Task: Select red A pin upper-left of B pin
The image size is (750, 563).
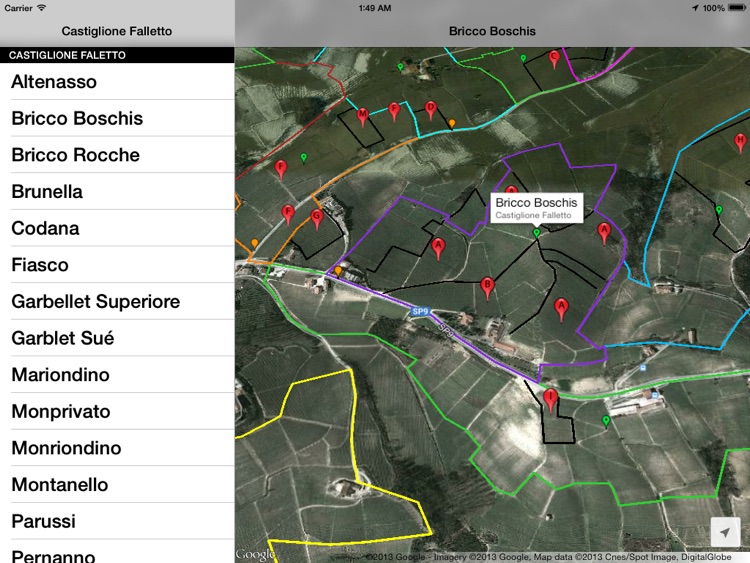Action: pyautogui.click(x=438, y=249)
